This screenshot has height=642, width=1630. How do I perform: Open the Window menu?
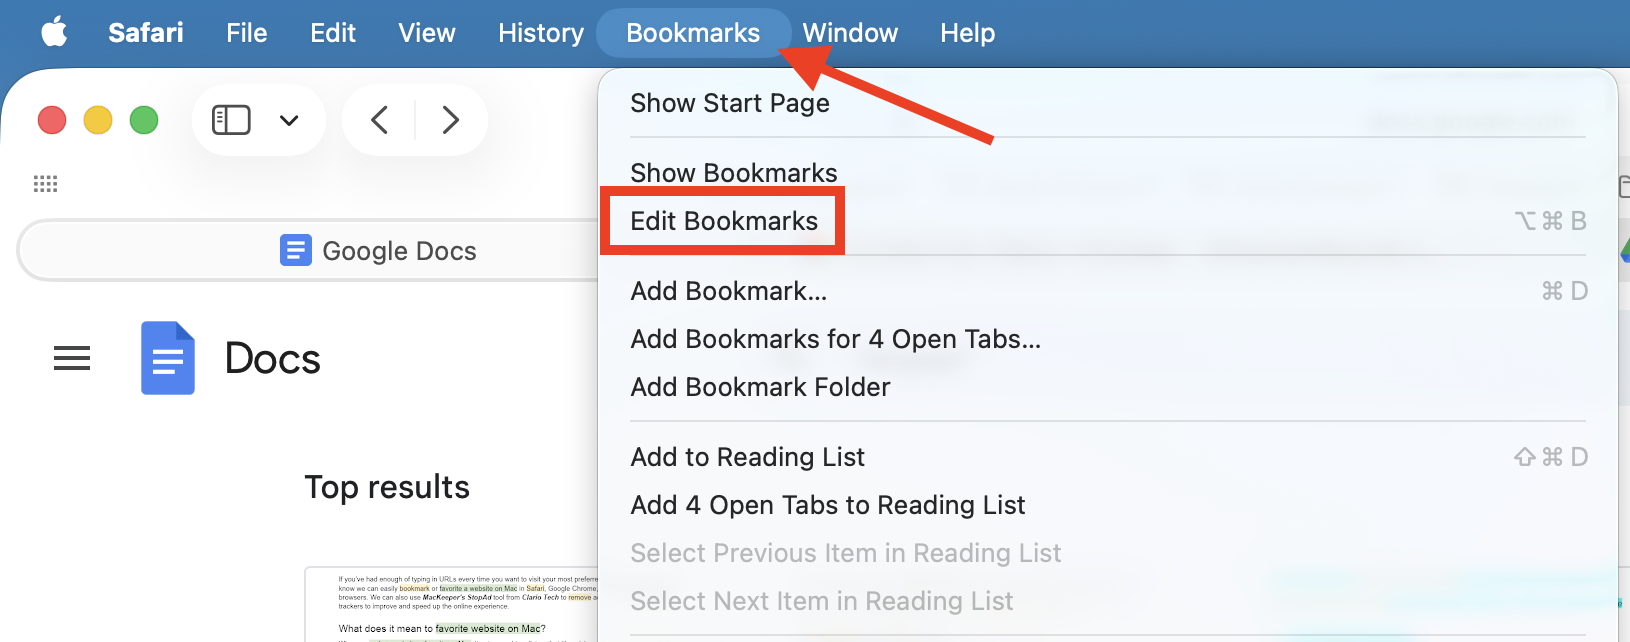850,33
